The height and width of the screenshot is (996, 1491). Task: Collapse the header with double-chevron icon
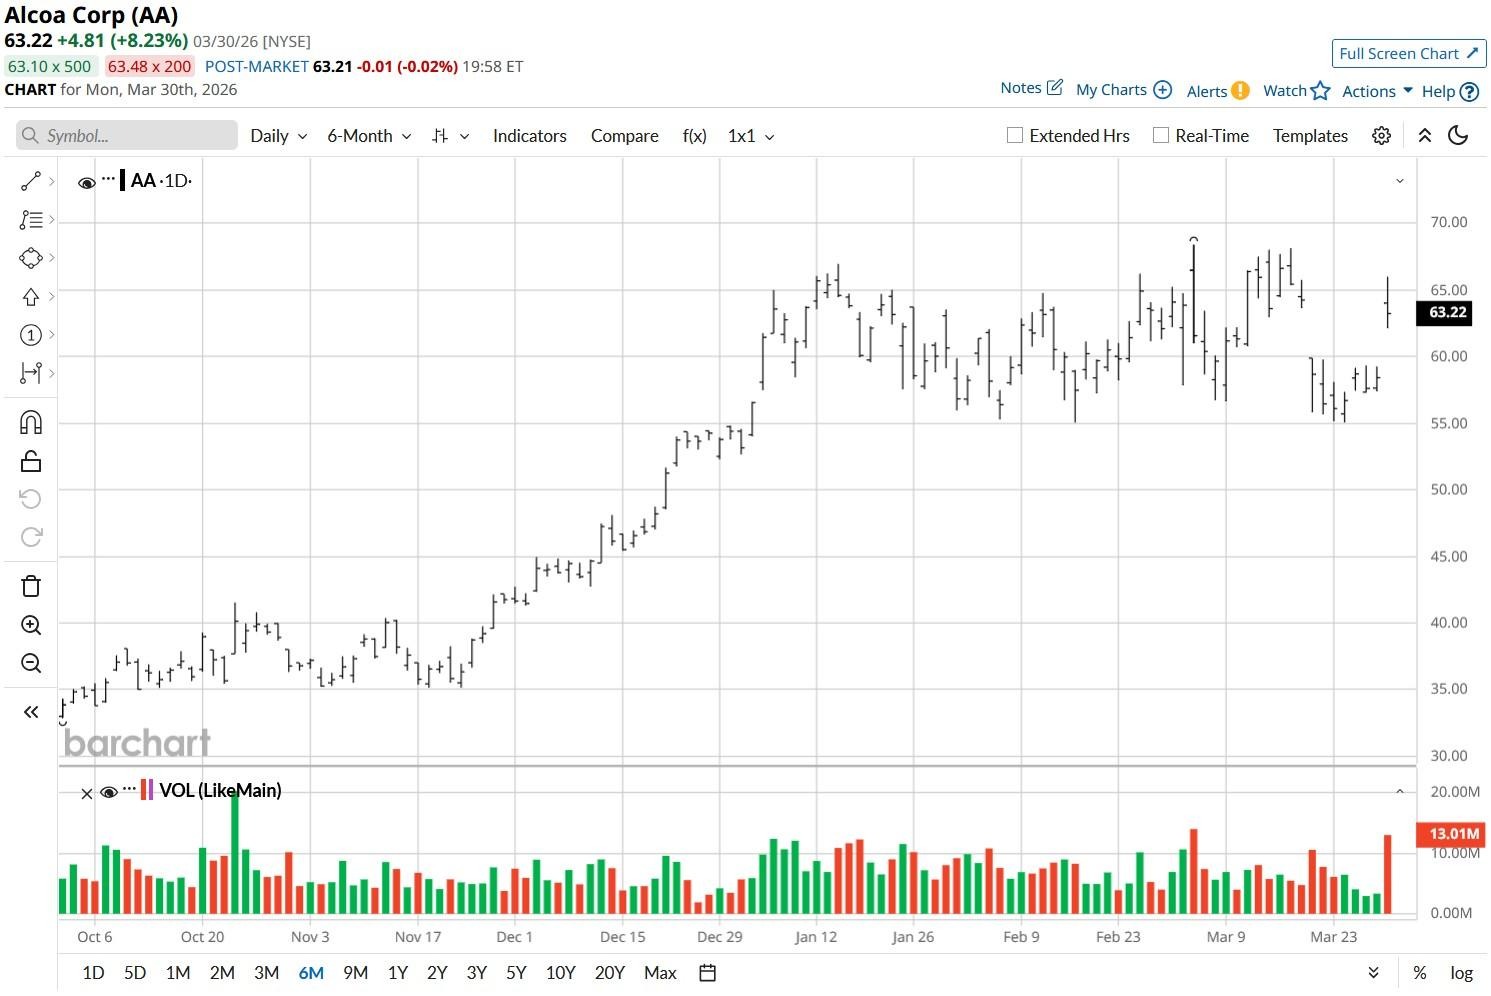(x=1425, y=136)
